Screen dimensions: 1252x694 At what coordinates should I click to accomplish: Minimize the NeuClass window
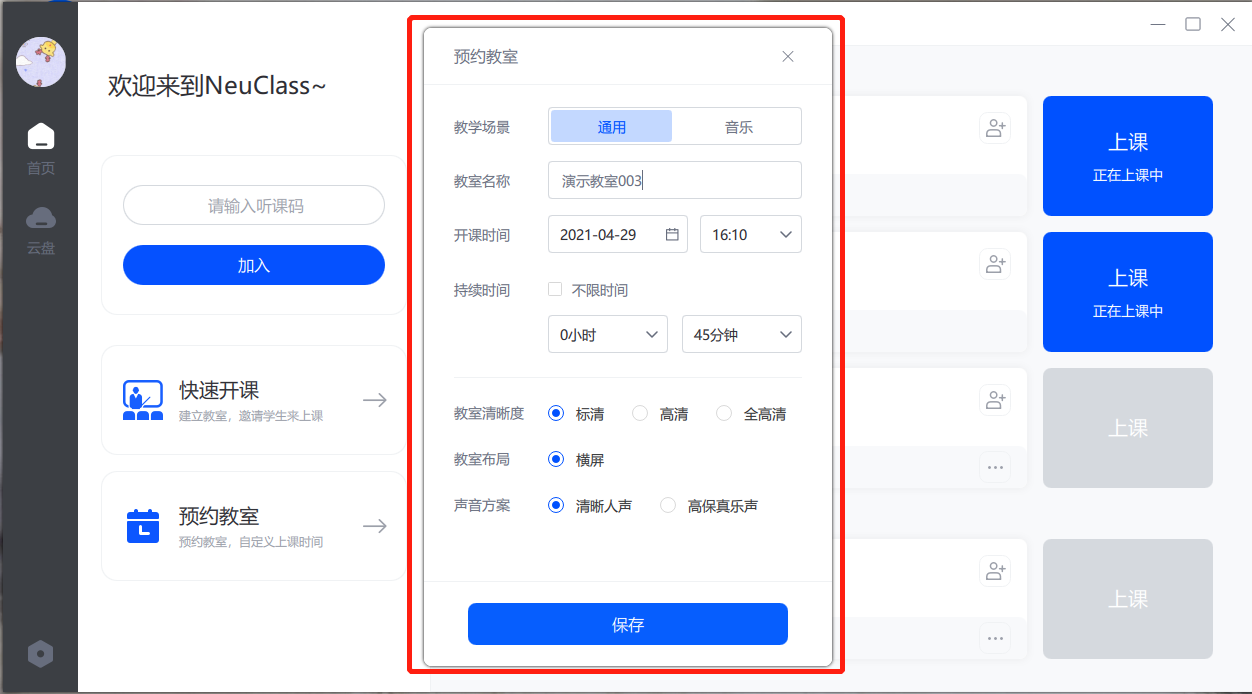[1158, 24]
